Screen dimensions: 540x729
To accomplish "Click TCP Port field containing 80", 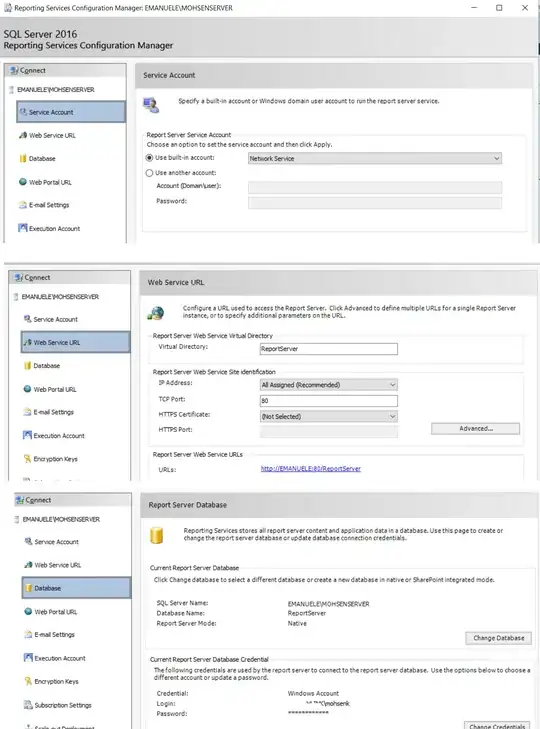I will click(329, 401).
